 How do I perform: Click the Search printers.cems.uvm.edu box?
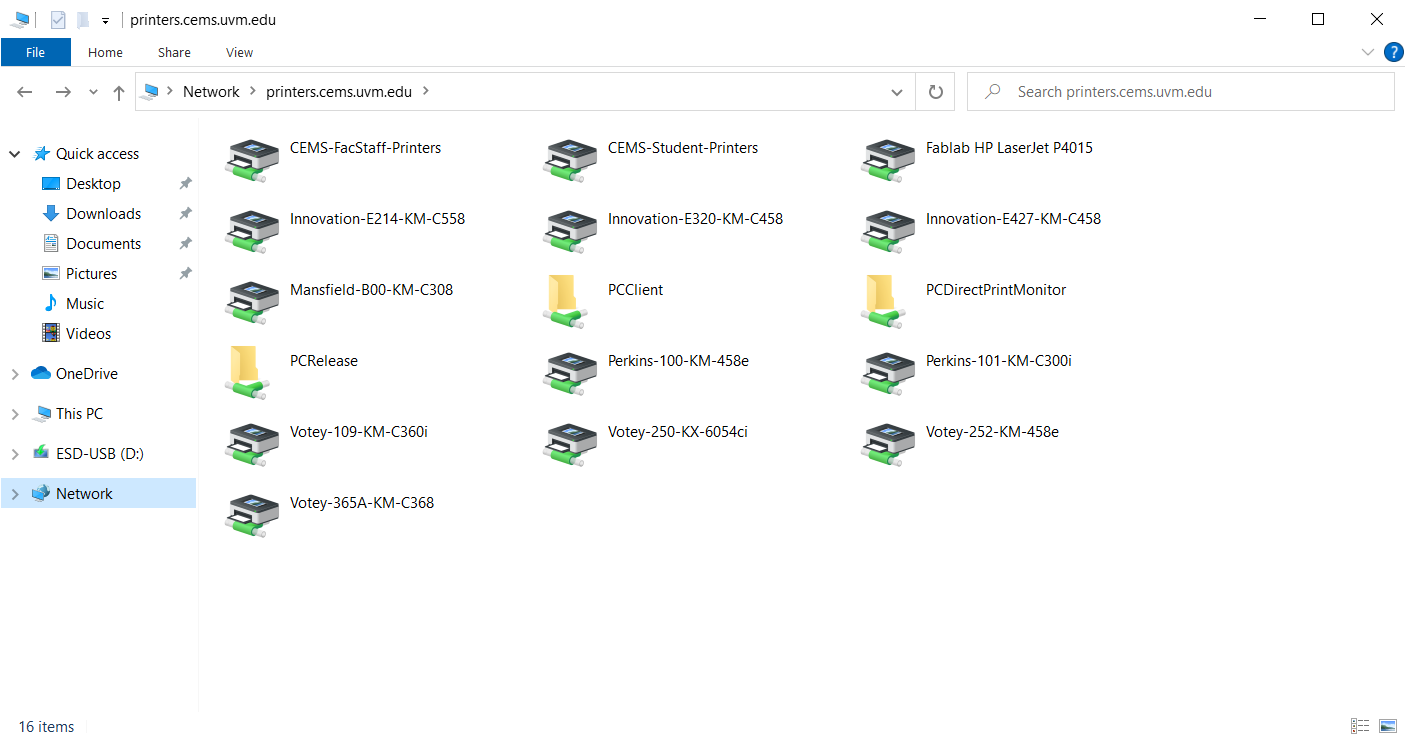tap(1180, 92)
